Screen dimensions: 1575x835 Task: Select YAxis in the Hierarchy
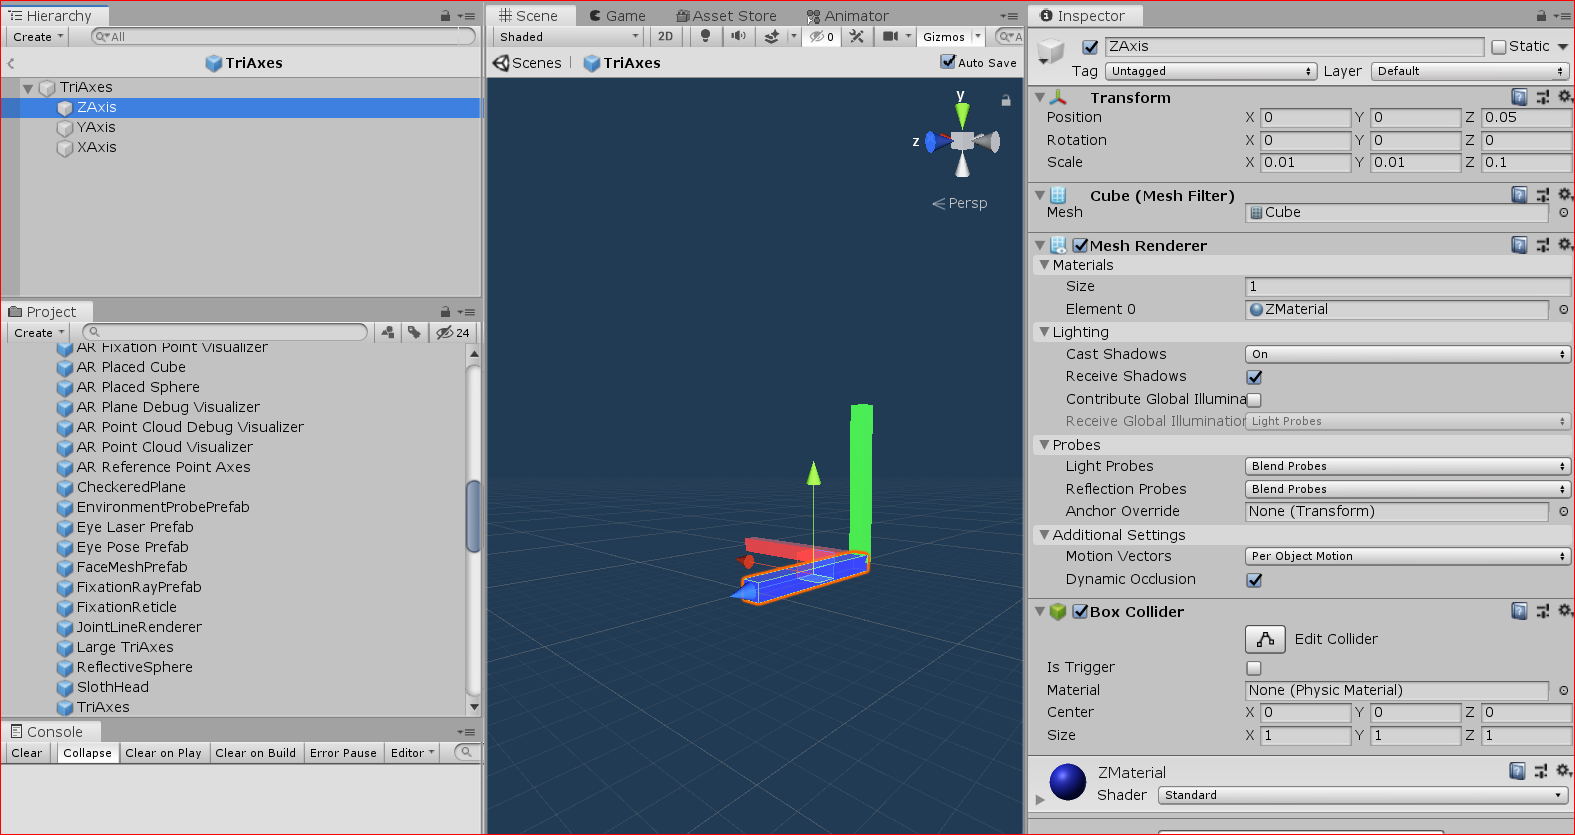[x=96, y=127]
